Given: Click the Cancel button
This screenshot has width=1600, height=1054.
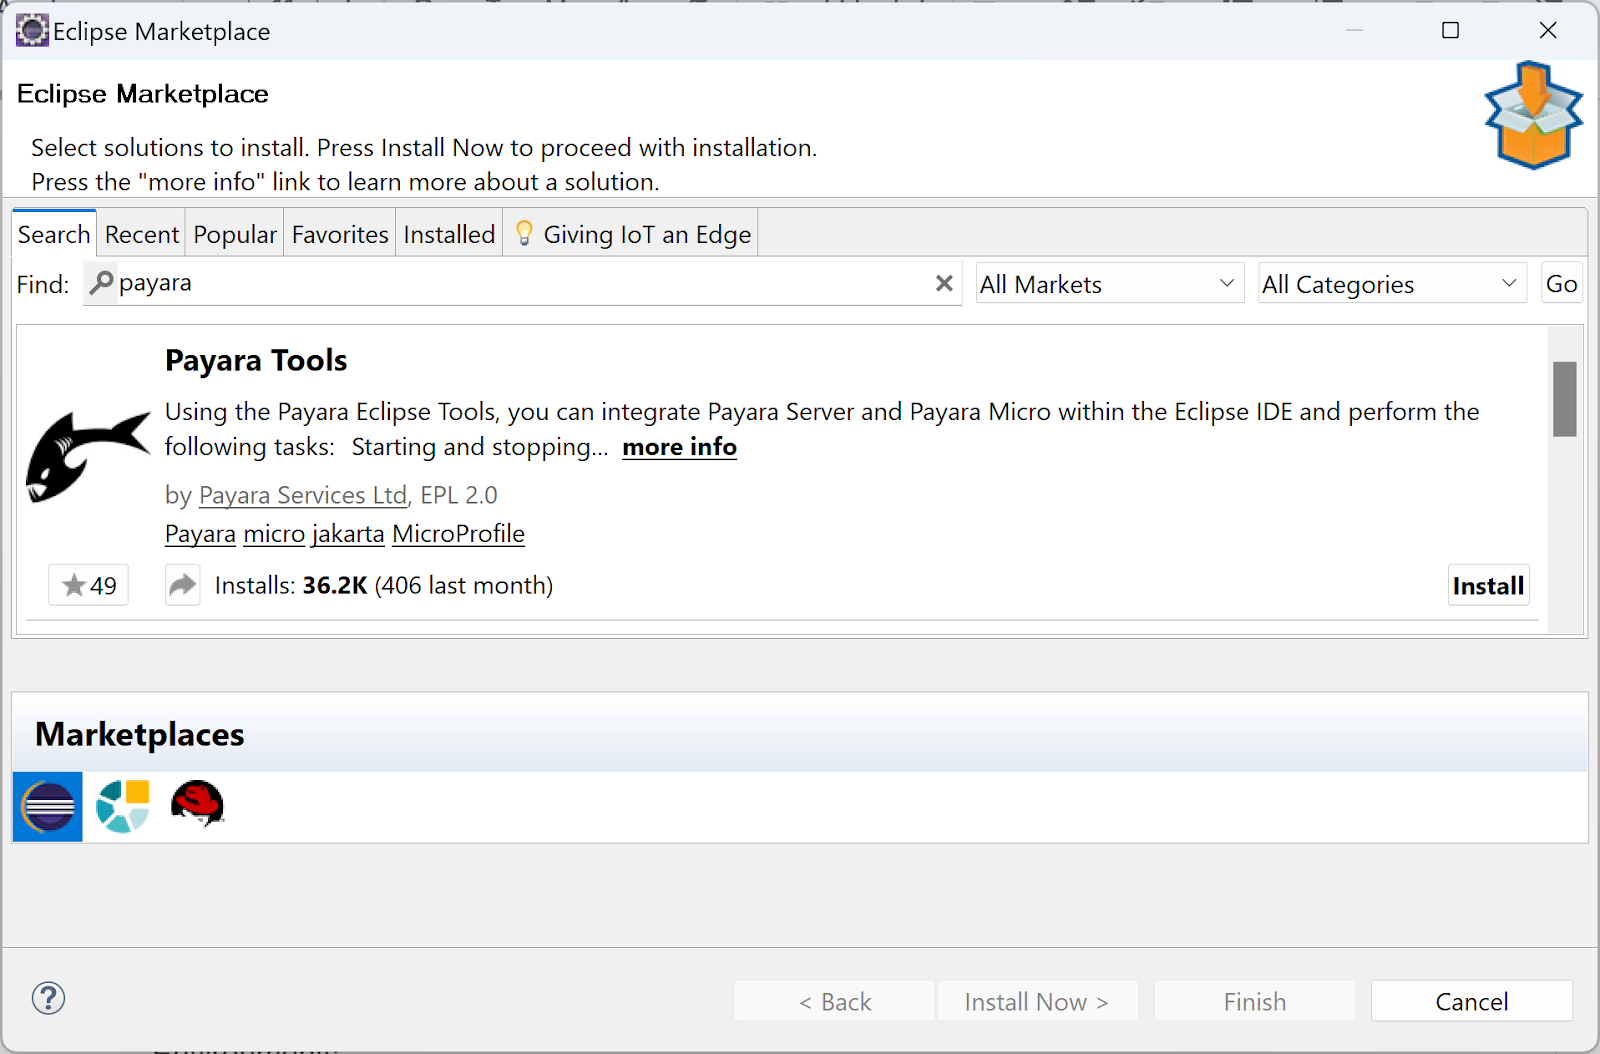Looking at the screenshot, I should pyautogui.click(x=1471, y=1001).
